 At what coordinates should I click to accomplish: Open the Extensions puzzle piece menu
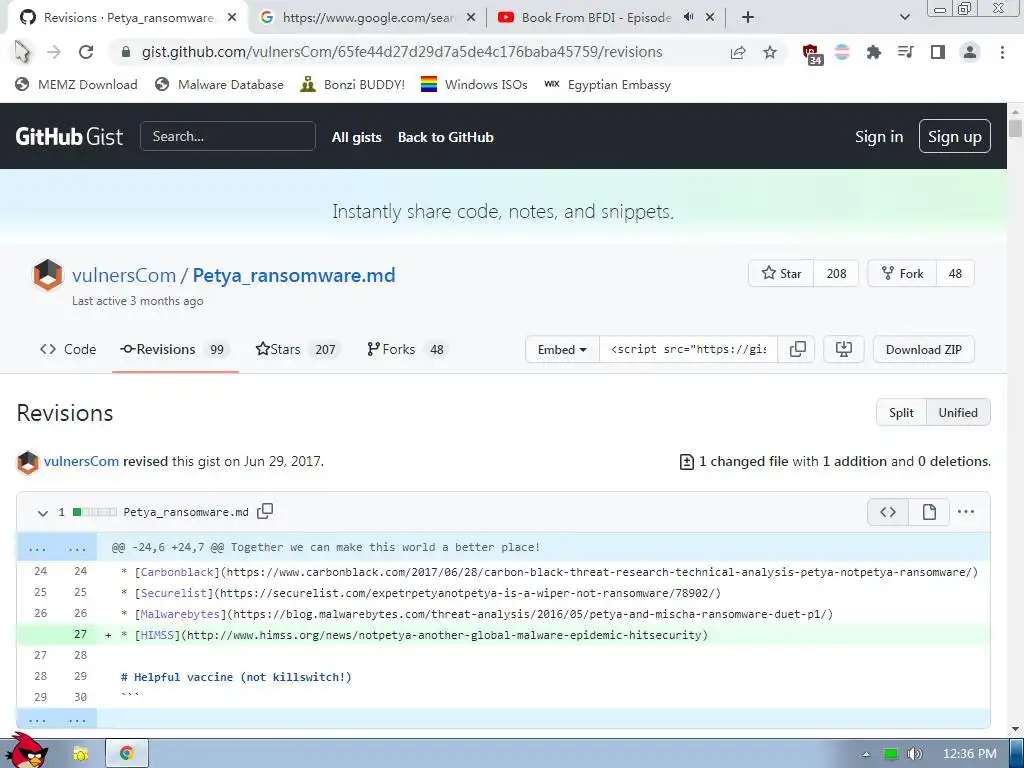click(874, 52)
